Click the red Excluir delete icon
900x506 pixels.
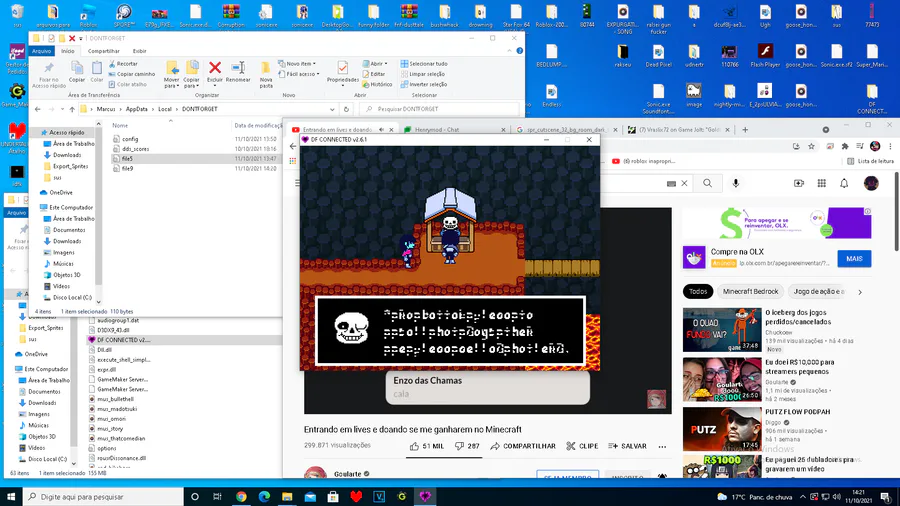[x=215, y=68]
